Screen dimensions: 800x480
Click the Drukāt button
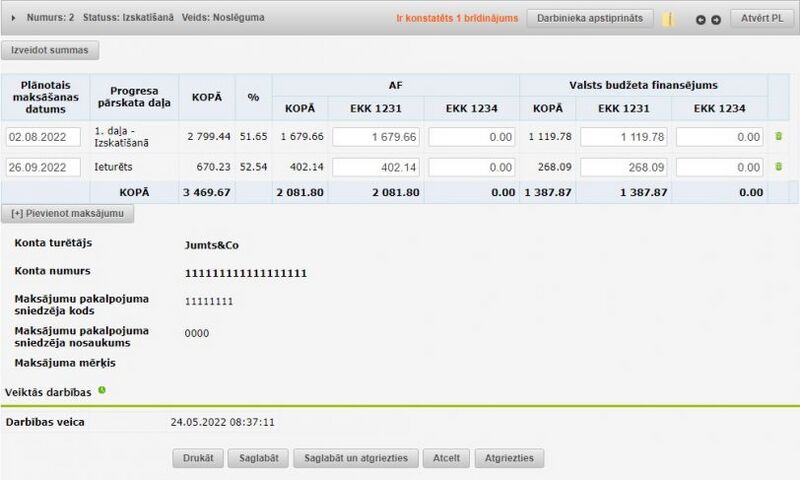pos(198,459)
